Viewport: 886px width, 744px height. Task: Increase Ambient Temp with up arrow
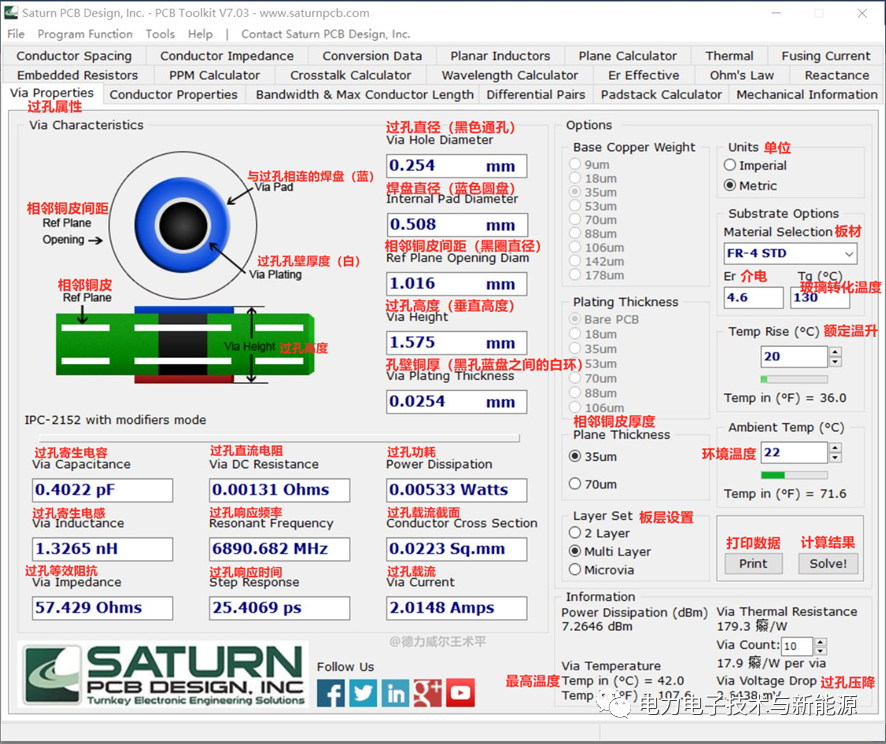(x=835, y=448)
